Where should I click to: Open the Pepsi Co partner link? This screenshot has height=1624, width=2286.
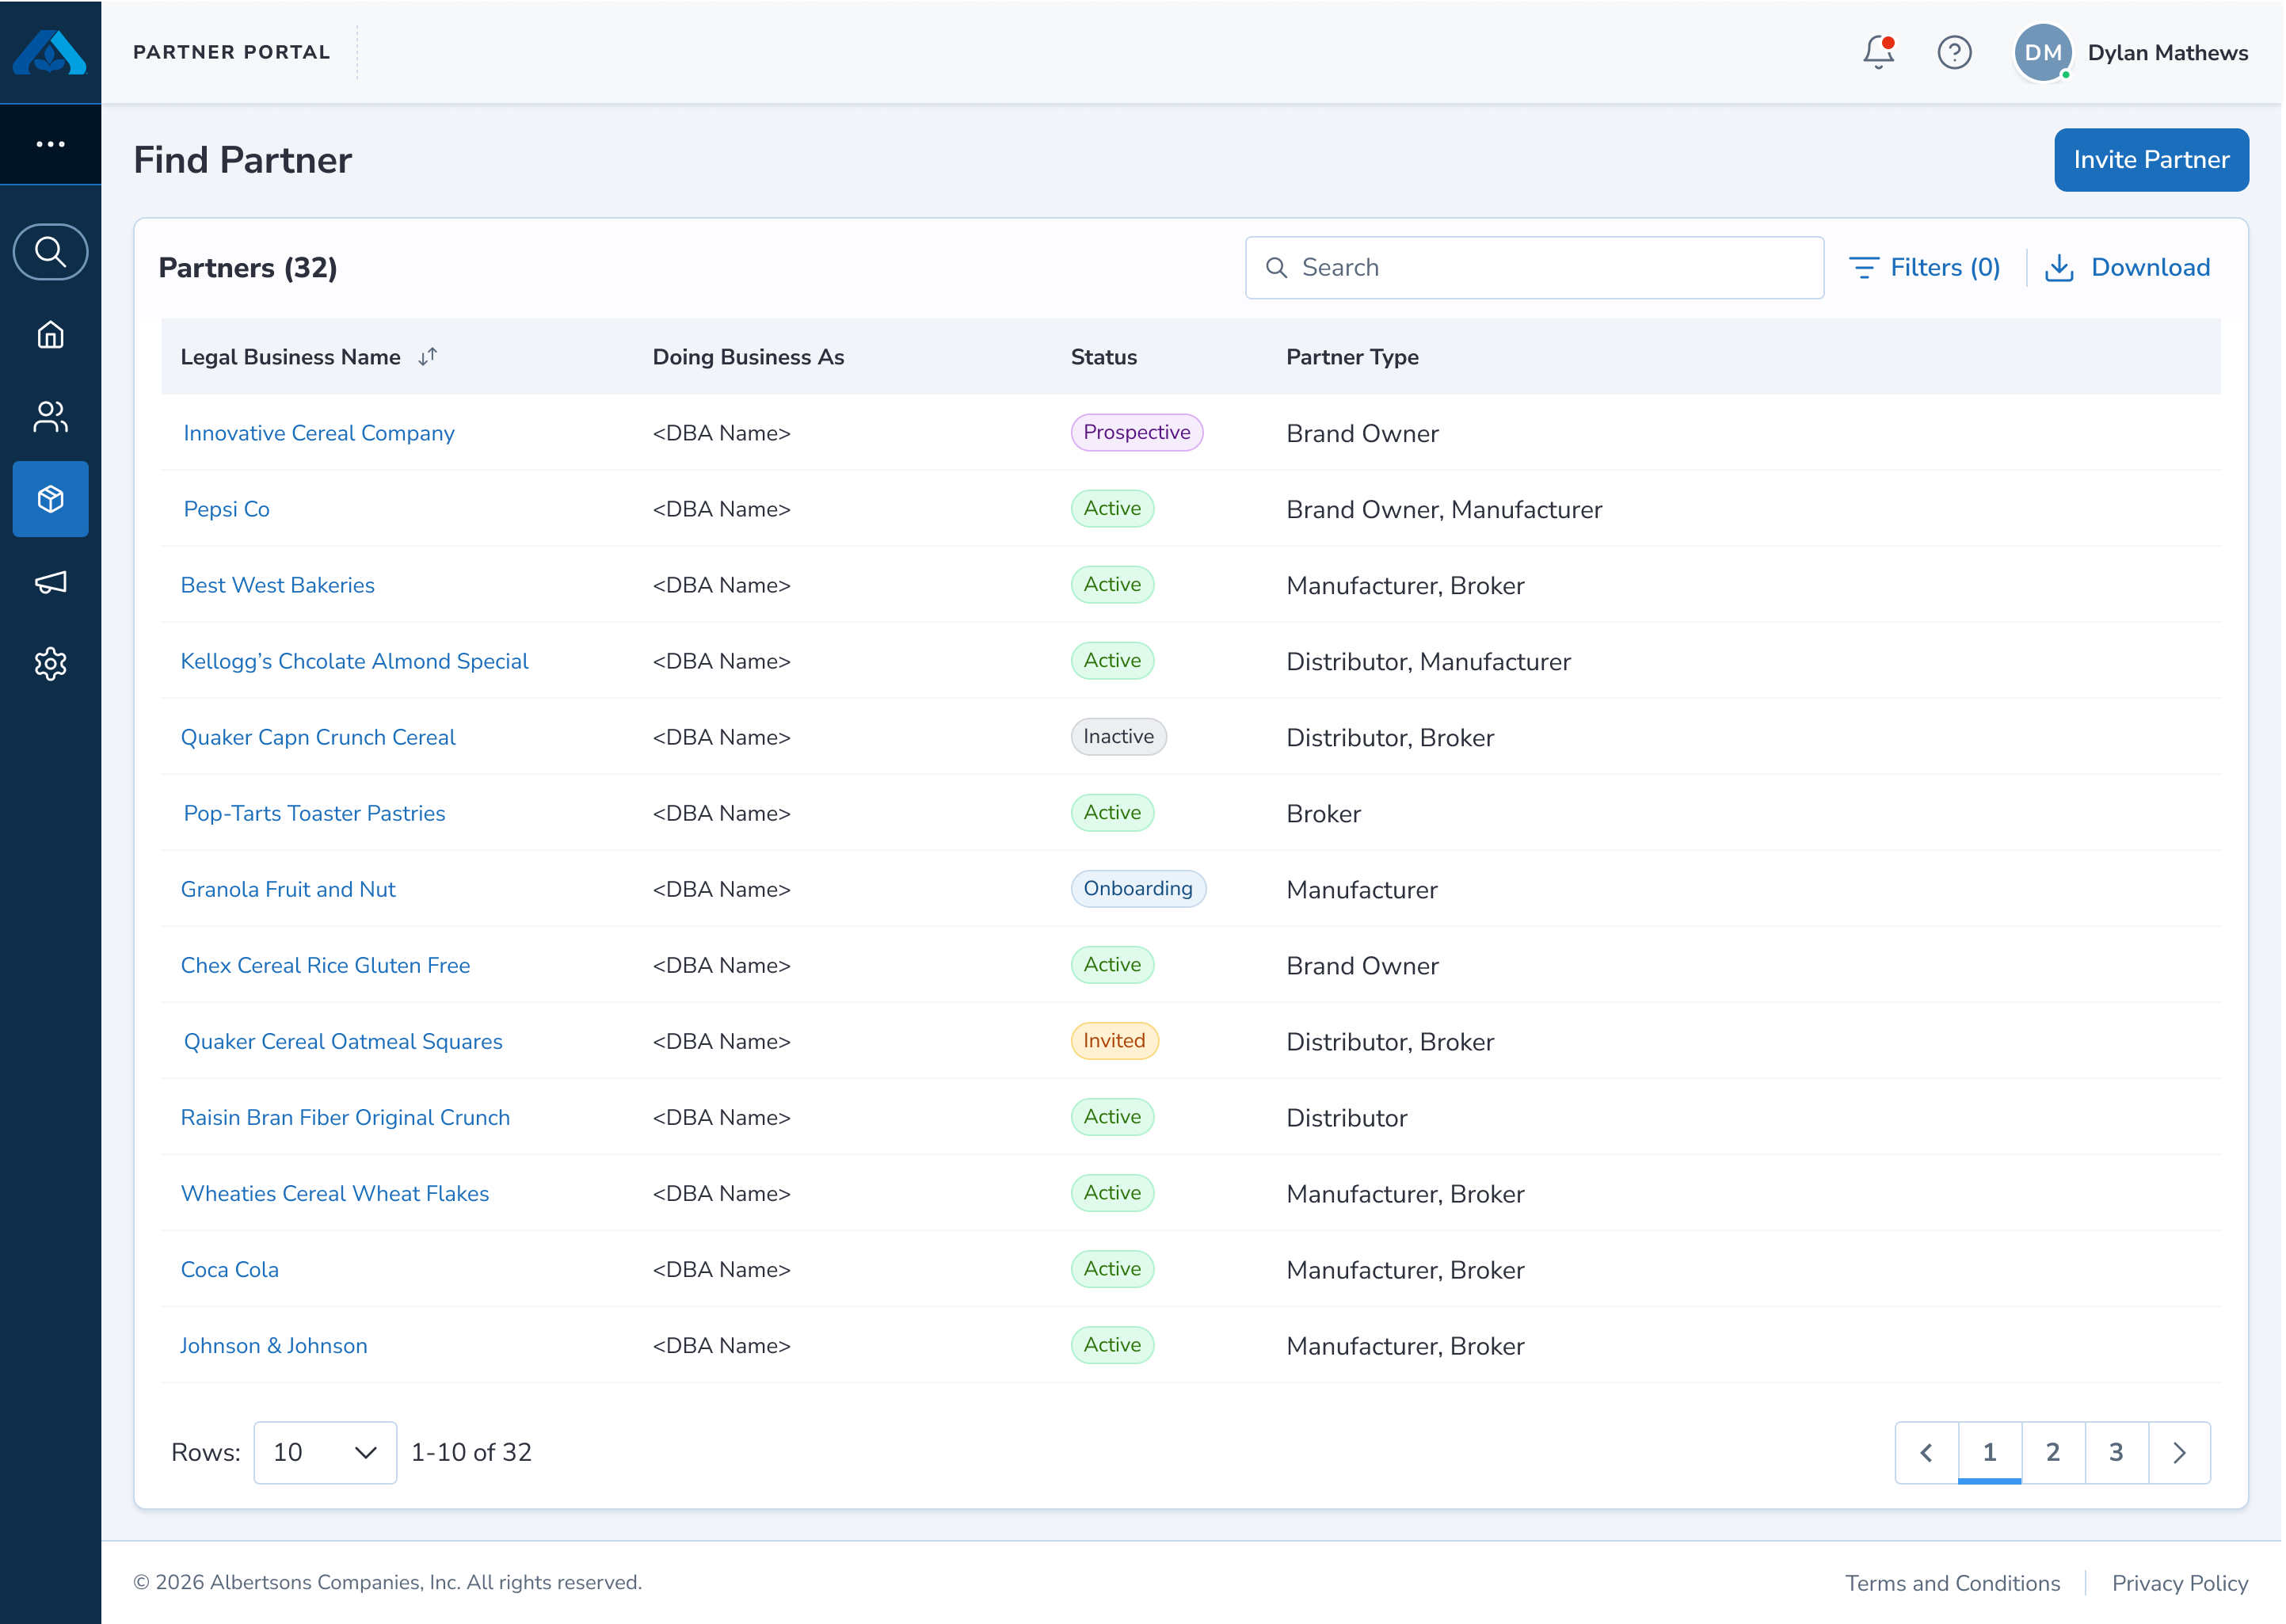(x=227, y=509)
